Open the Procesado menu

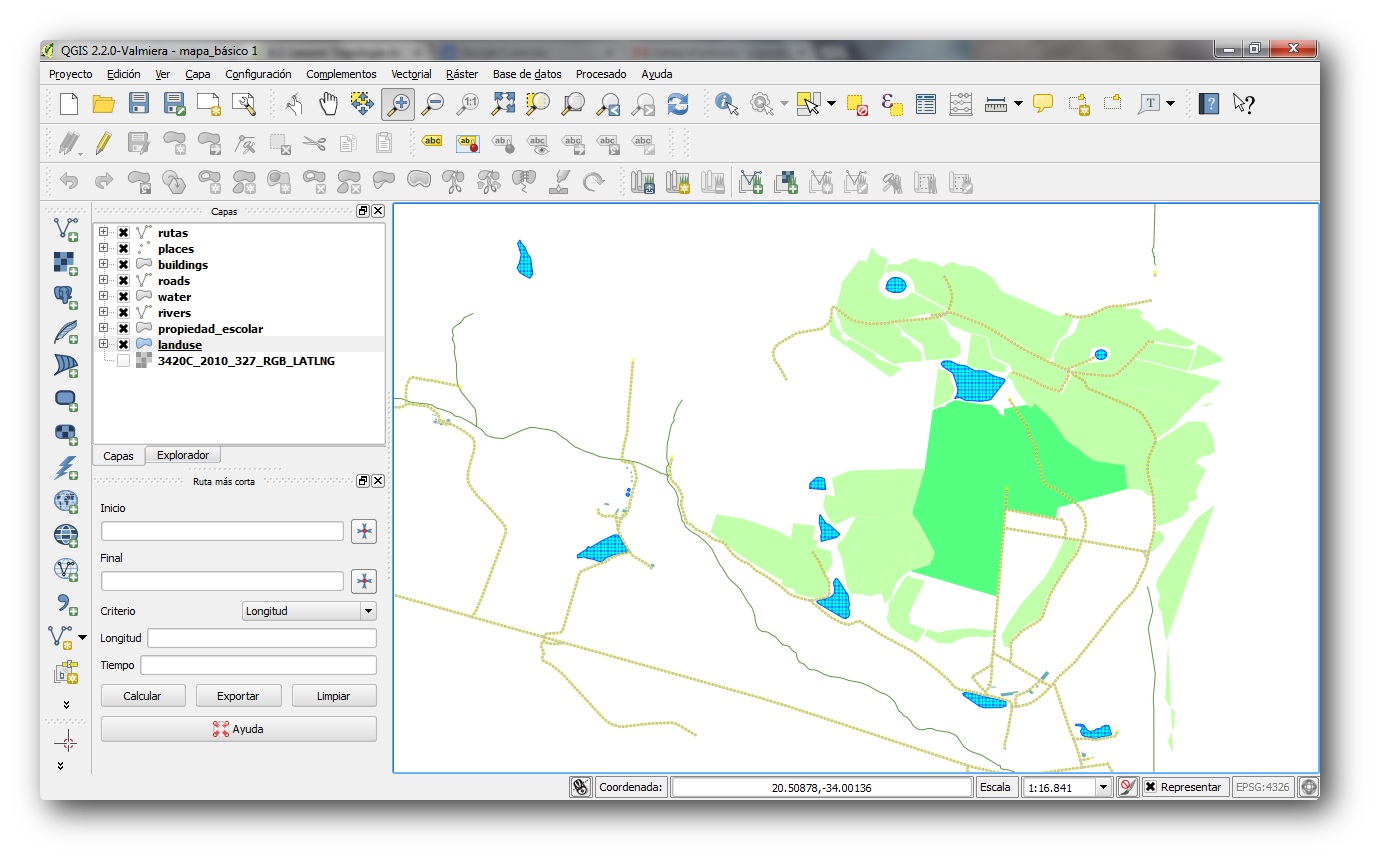tap(601, 74)
